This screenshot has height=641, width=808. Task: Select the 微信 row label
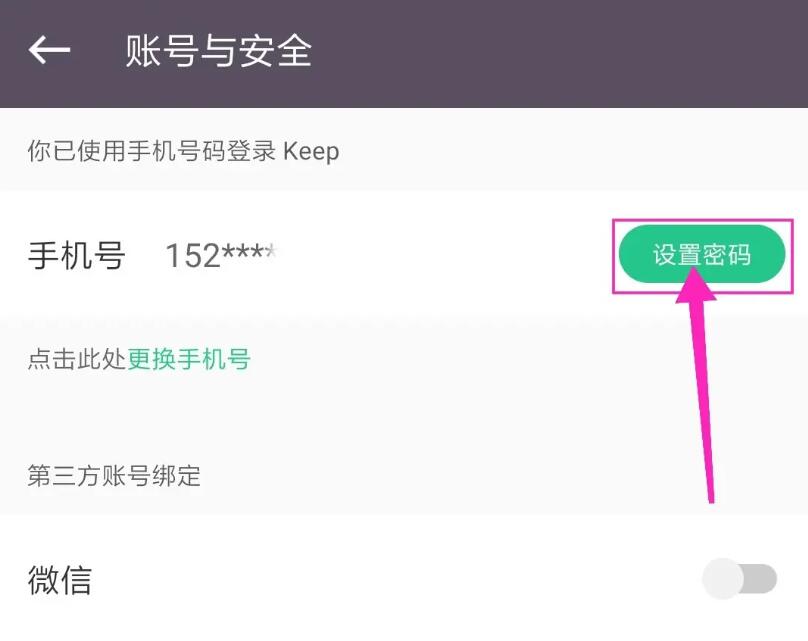60,579
